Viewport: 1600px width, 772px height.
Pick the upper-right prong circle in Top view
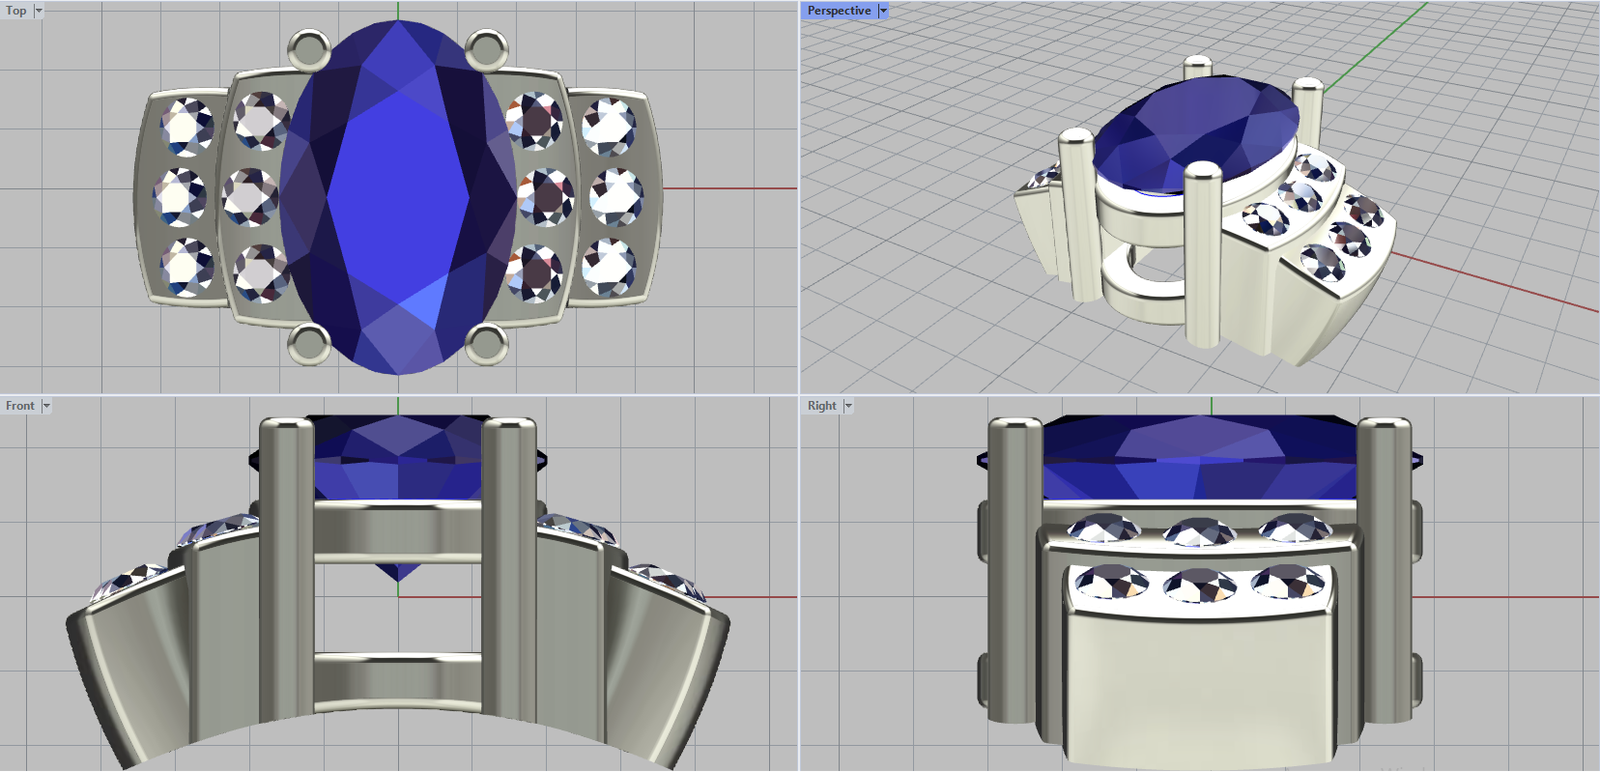point(486,49)
